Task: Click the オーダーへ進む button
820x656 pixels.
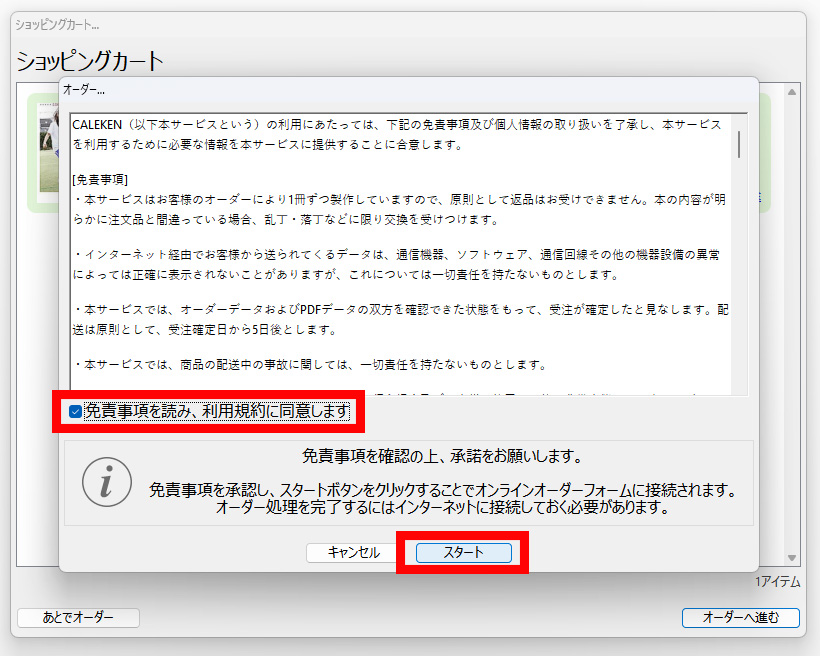Action: (740, 617)
